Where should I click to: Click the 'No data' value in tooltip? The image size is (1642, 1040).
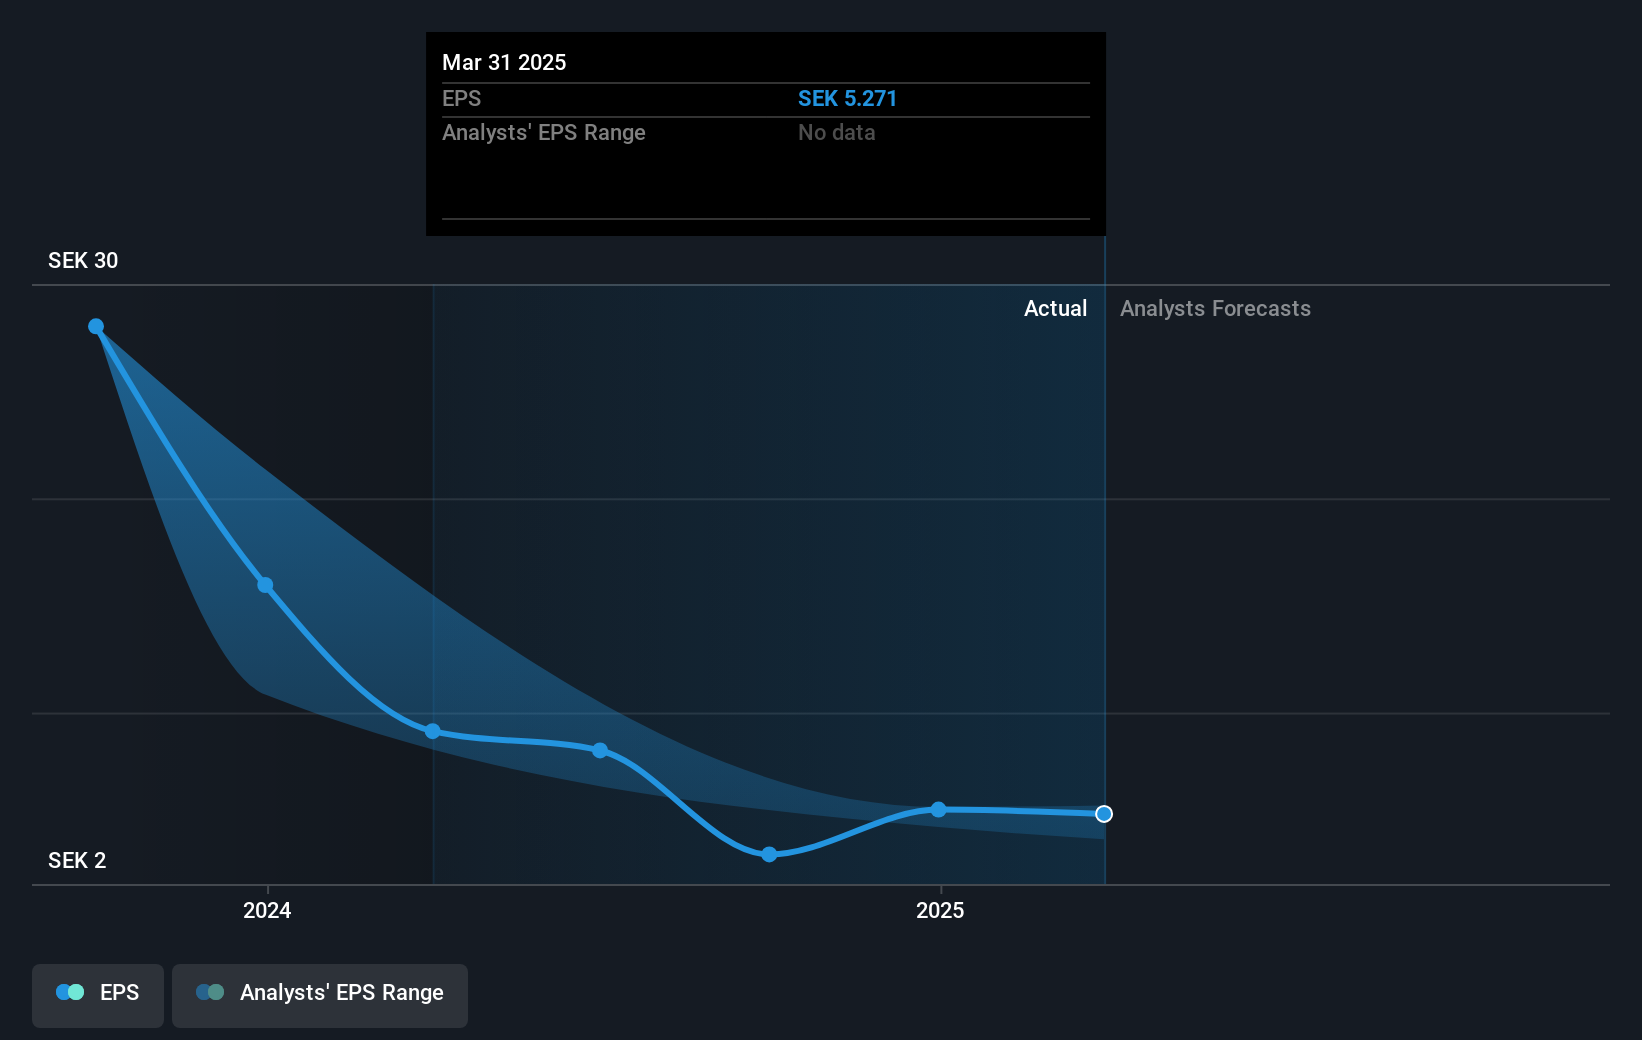click(x=836, y=133)
